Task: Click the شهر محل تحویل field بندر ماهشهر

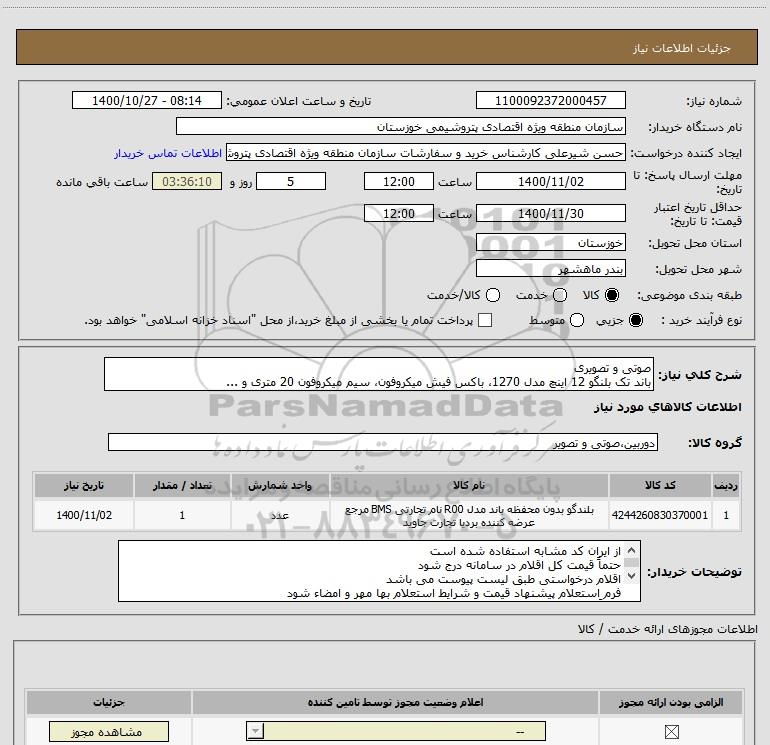Action: pyautogui.click(x=550, y=269)
